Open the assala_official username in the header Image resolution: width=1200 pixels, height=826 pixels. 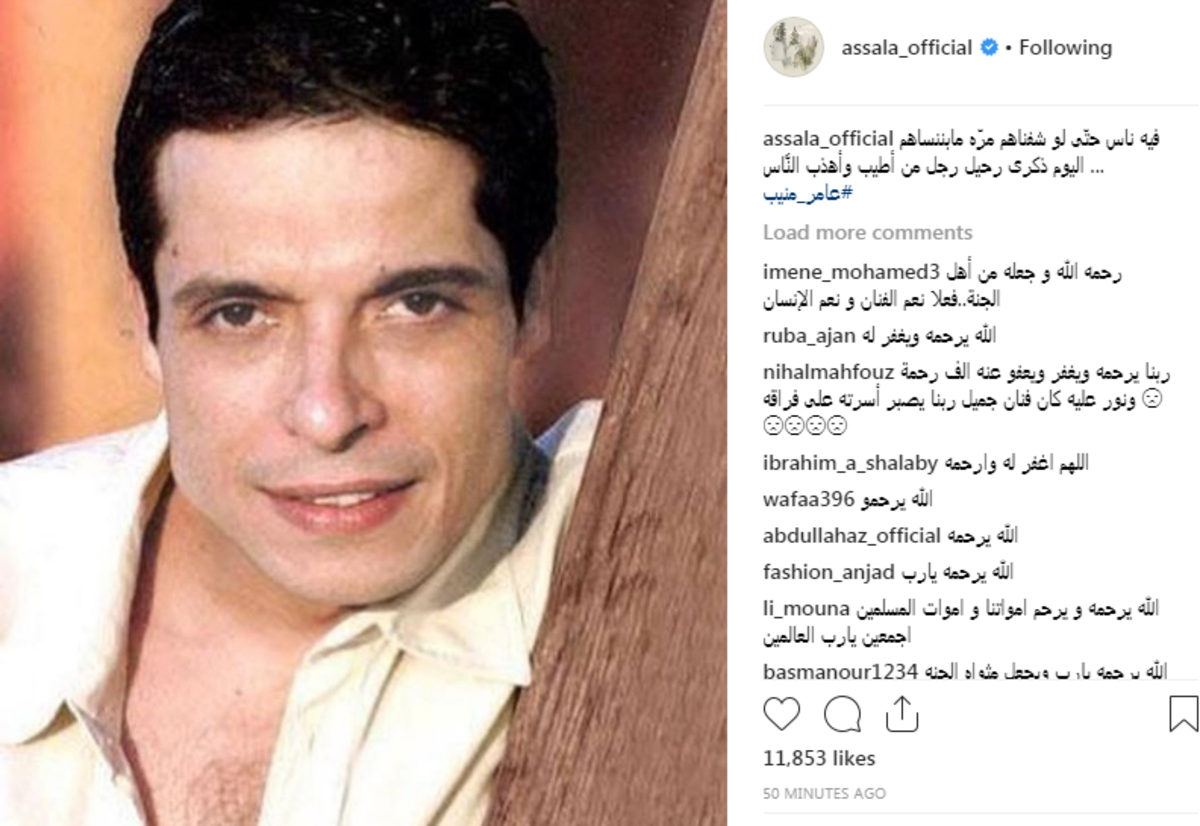[x=907, y=48]
